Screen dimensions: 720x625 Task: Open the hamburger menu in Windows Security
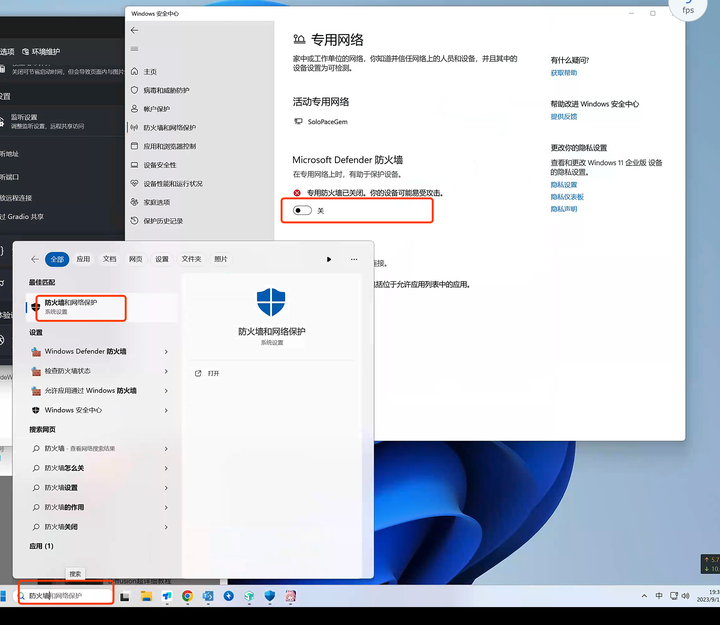point(135,49)
